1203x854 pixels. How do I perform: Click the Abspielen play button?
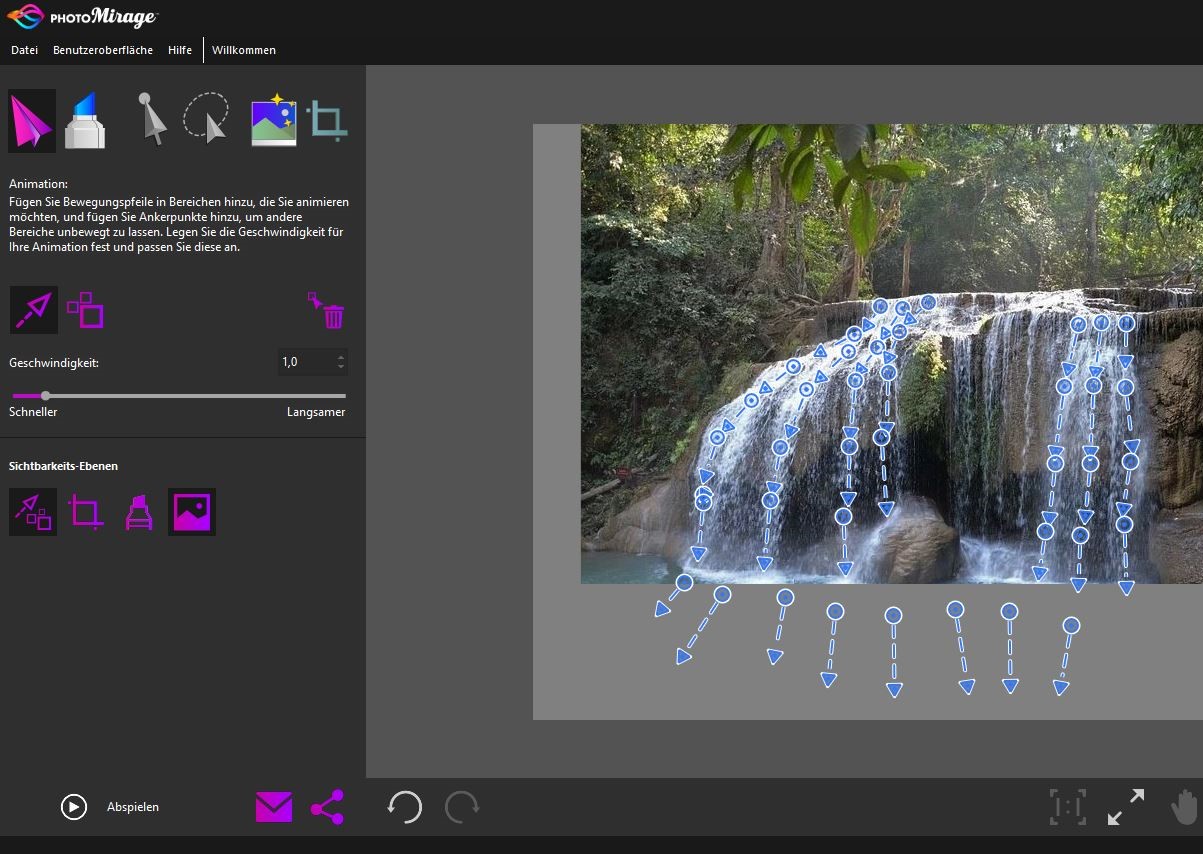coord(74,807)
